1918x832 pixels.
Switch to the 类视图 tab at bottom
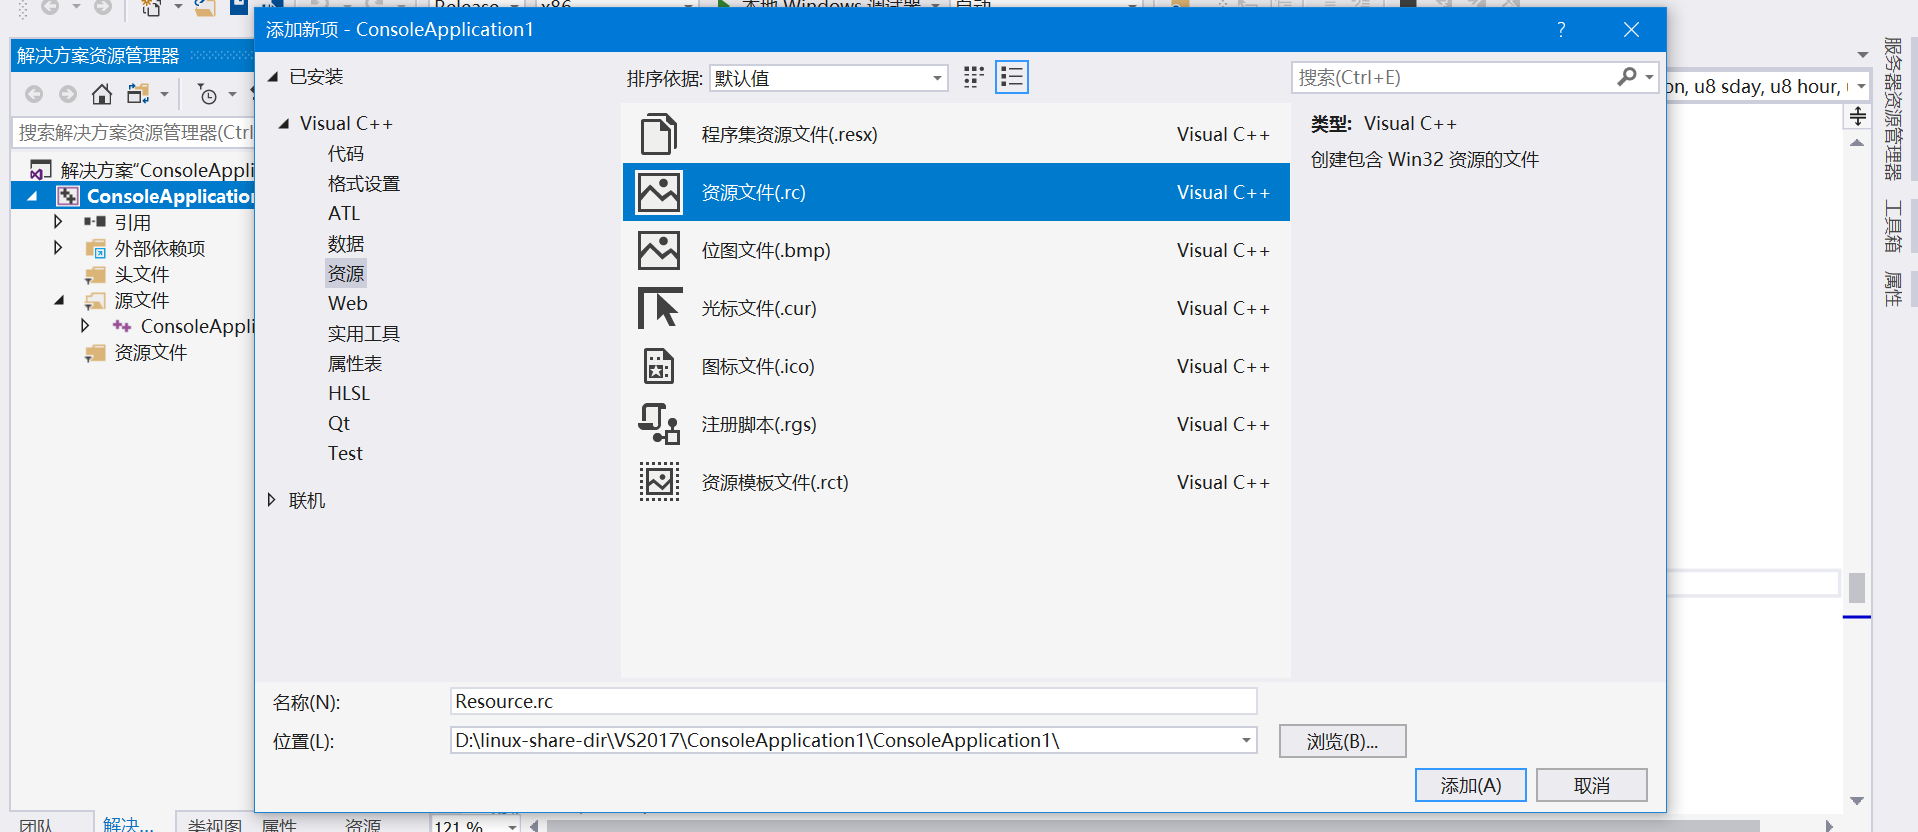pyautogui.click(x=214, y=823)
